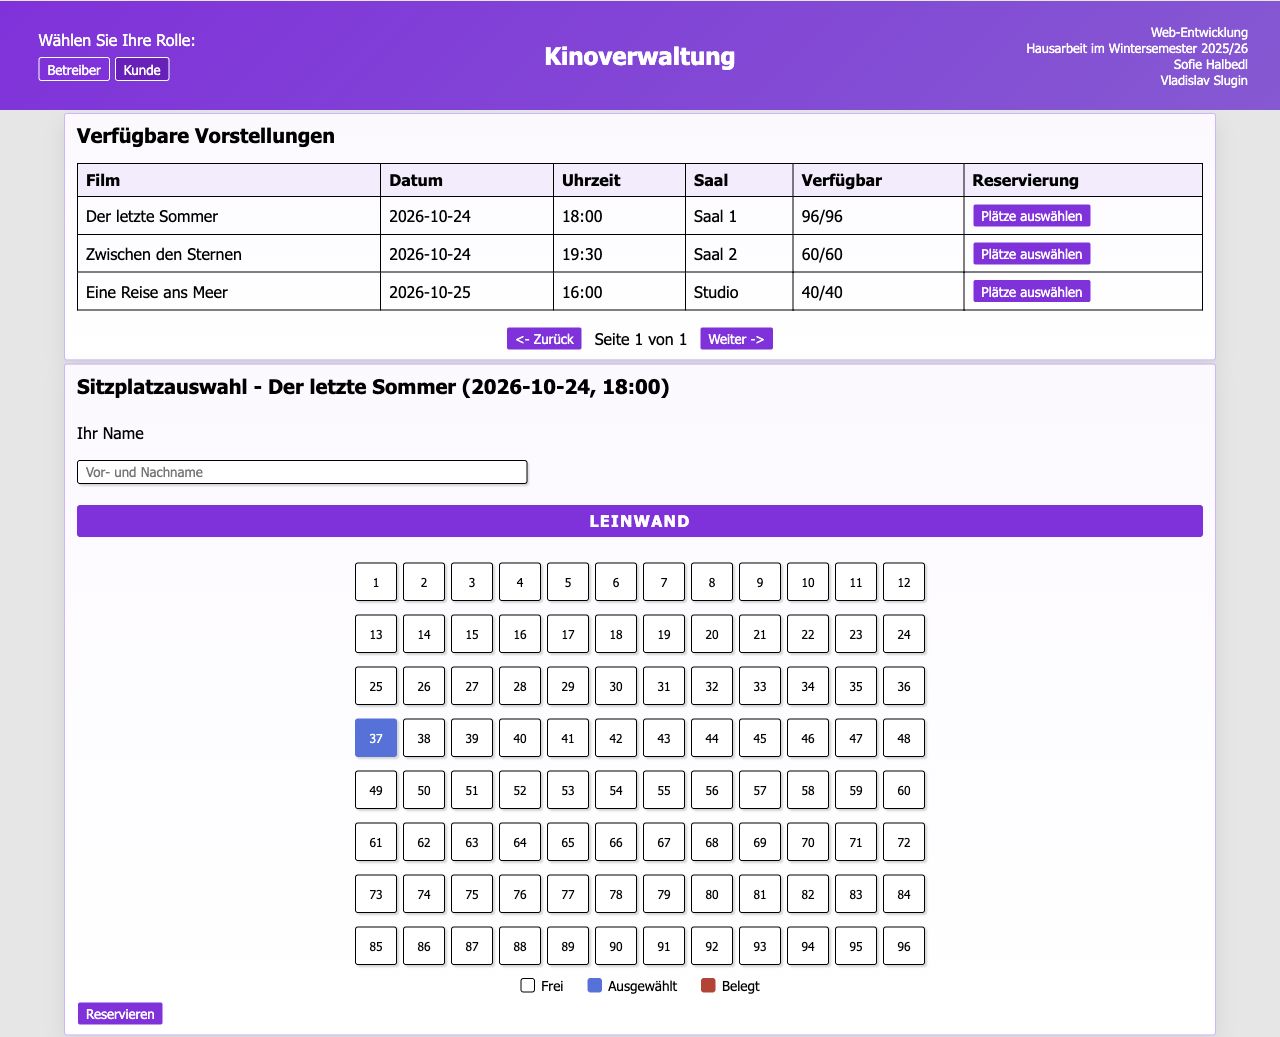Deselect the highlighted seat 37

[x=376, y=738]
